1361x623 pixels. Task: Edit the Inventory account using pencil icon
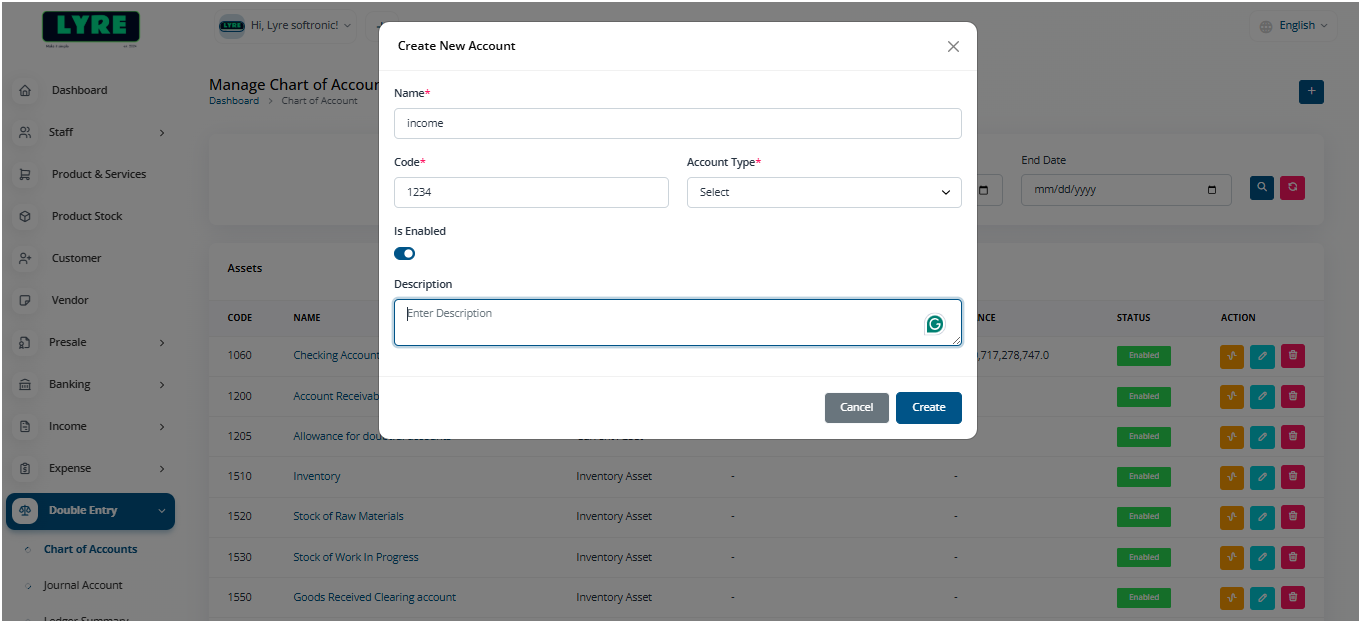click(1262, 476)
